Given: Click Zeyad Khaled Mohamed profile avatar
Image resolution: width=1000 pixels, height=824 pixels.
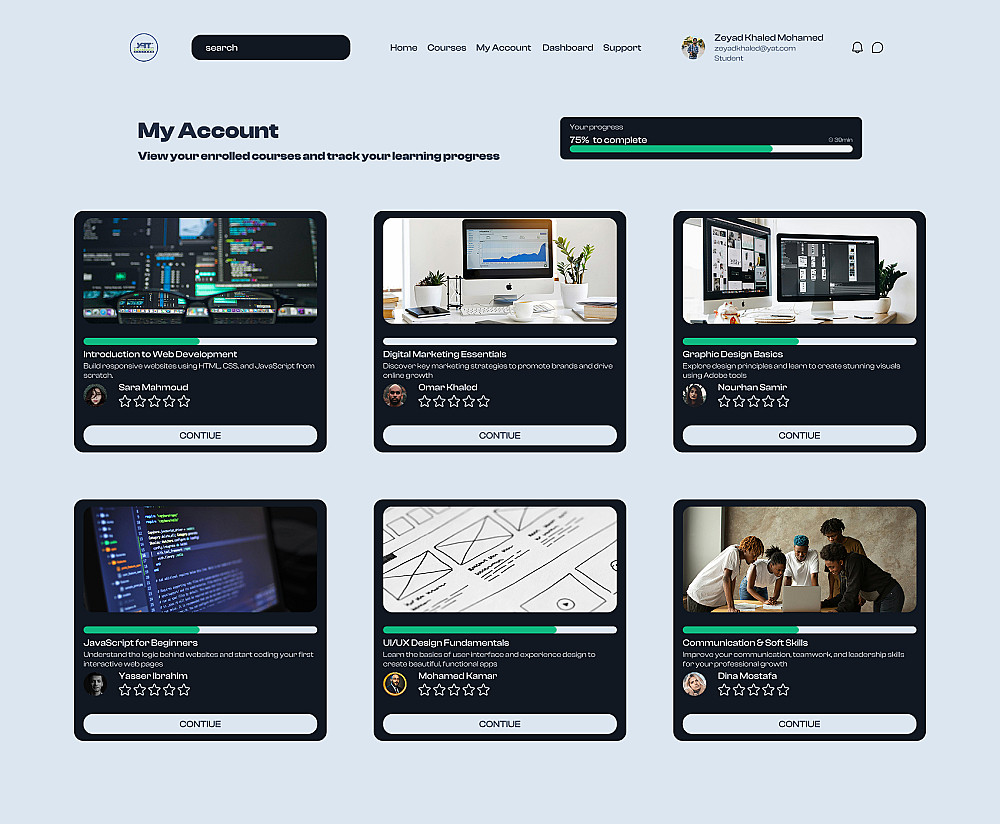Looking at the screenshot, I should 693,48.
